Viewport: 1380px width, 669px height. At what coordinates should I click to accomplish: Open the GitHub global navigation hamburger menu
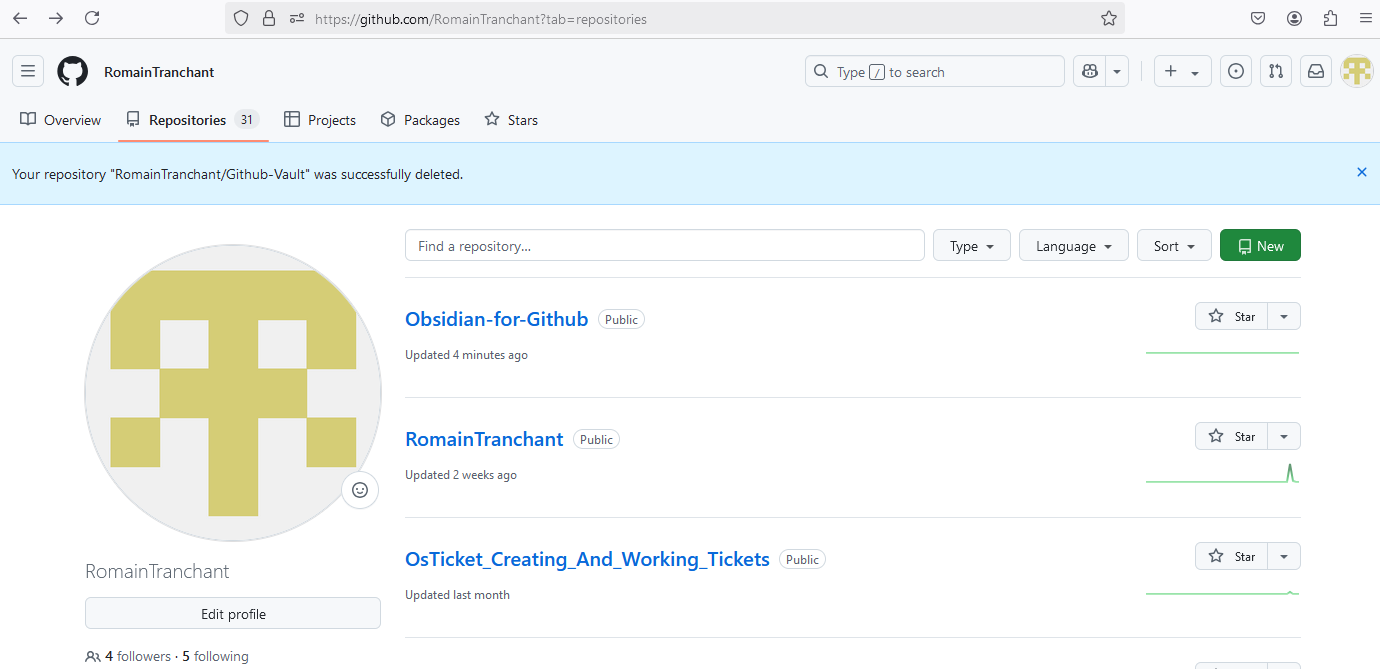[x=27, y=70]
